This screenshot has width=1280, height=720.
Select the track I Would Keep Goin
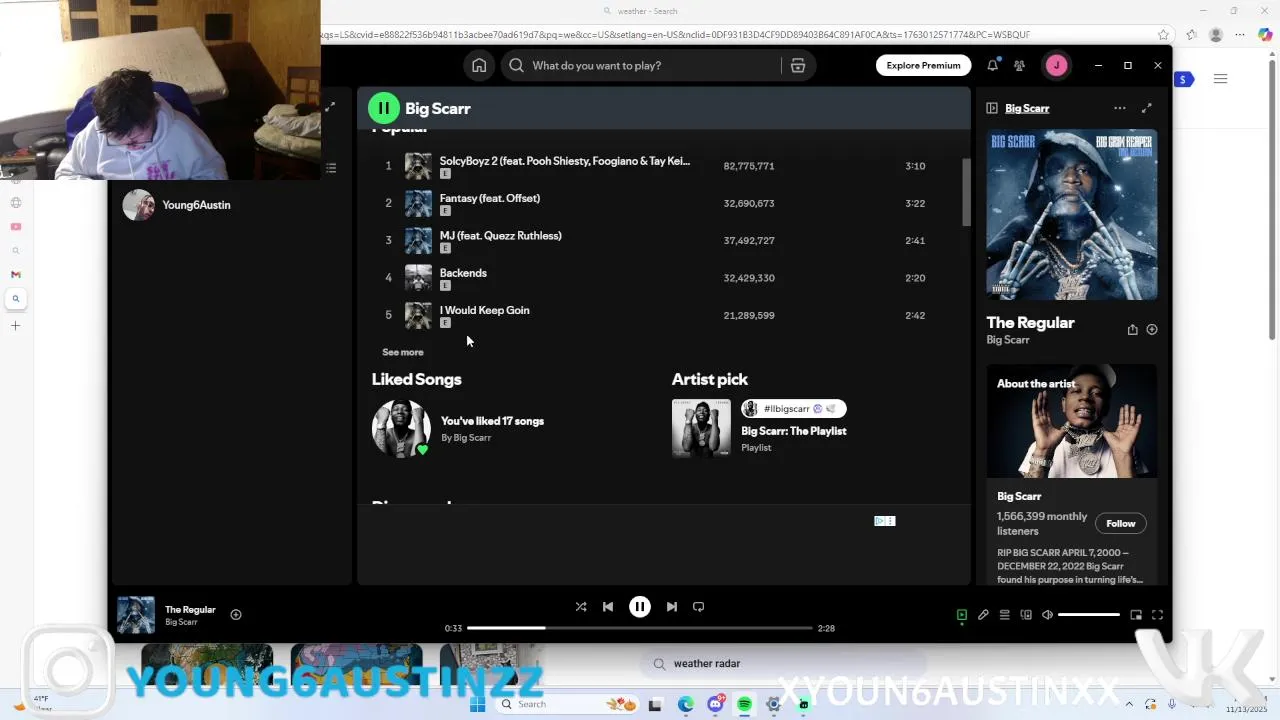point(485,310)
